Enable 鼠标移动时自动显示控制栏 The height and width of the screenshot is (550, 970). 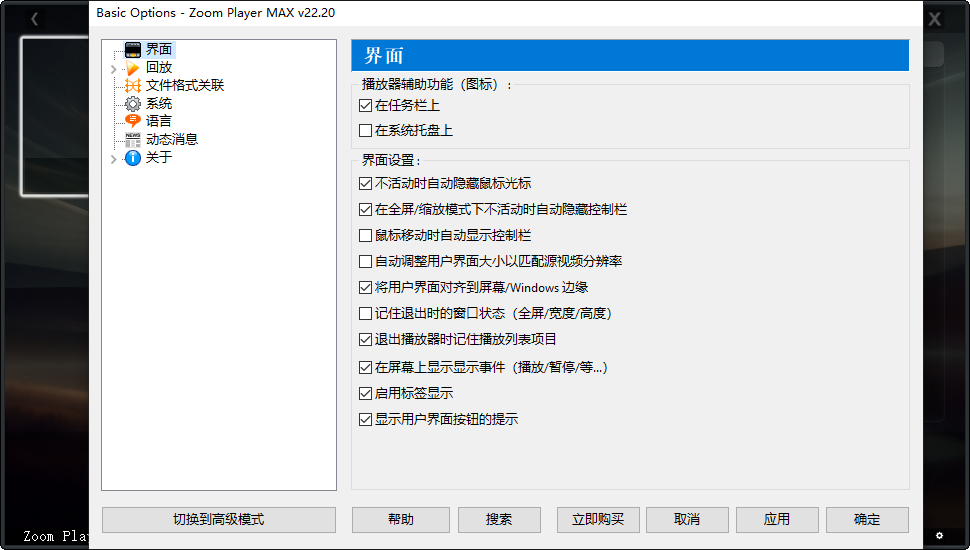click(366, 236)
